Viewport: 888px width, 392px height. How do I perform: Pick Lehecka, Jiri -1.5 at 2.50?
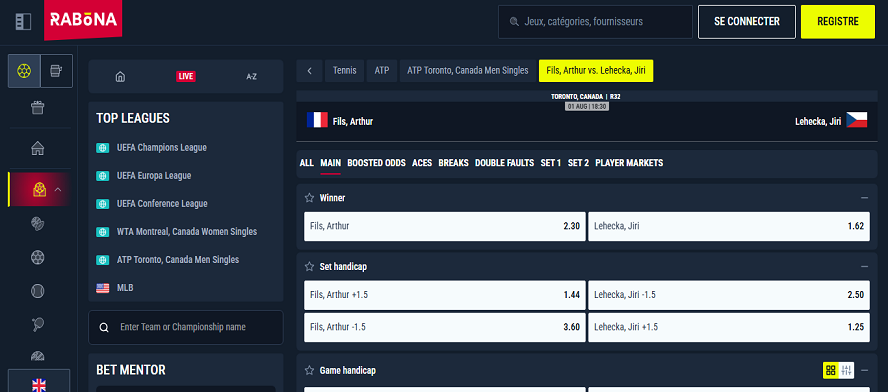coord(729,295)
